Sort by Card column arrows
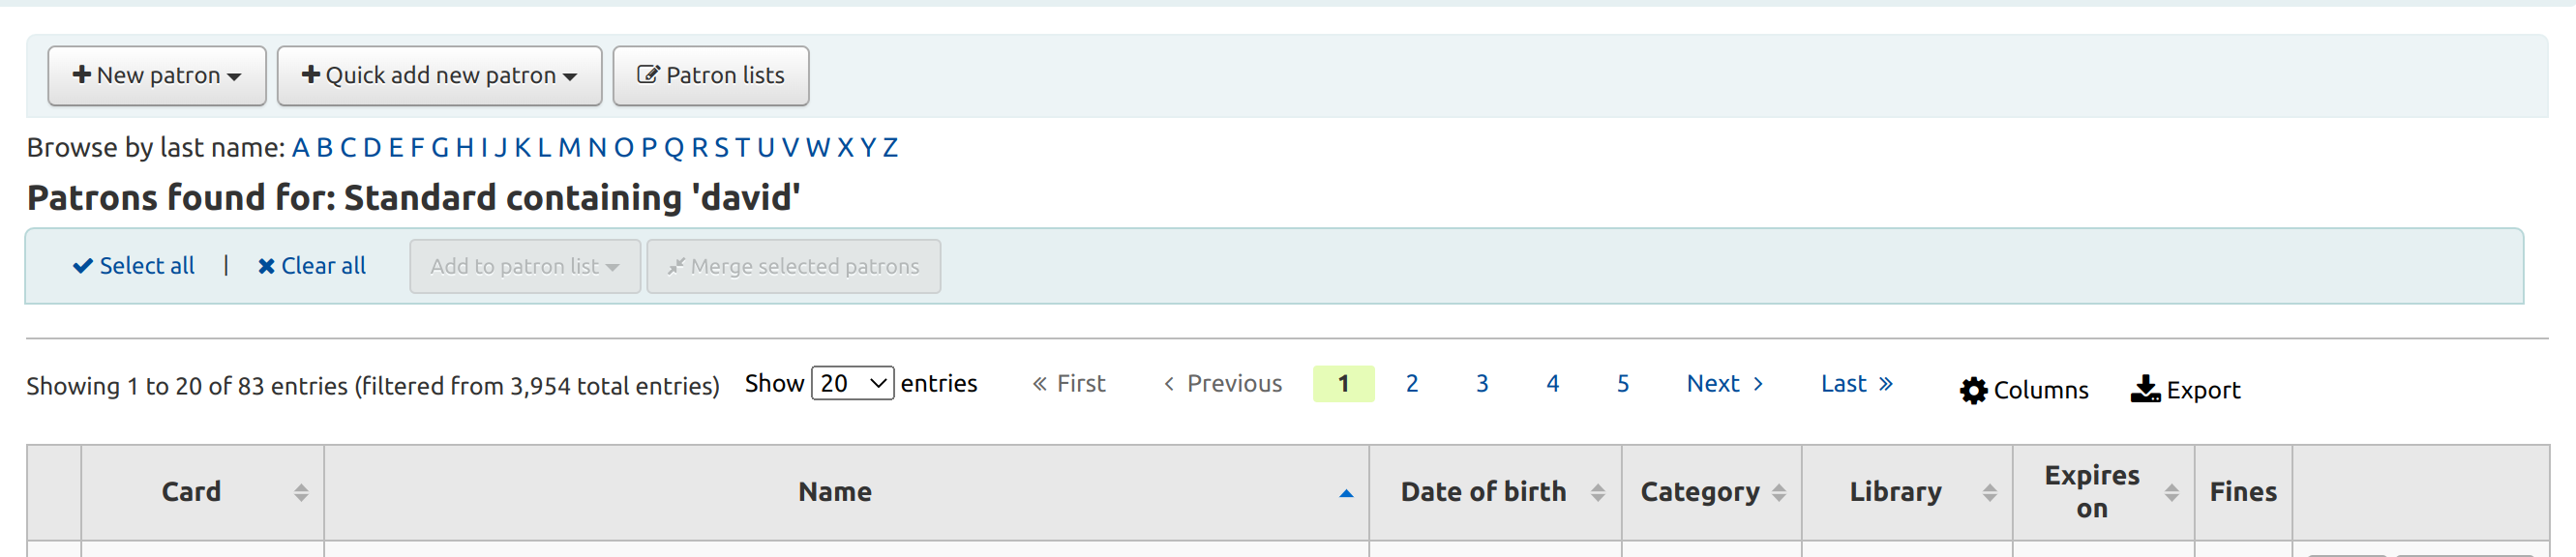 (x=301, y=492)
